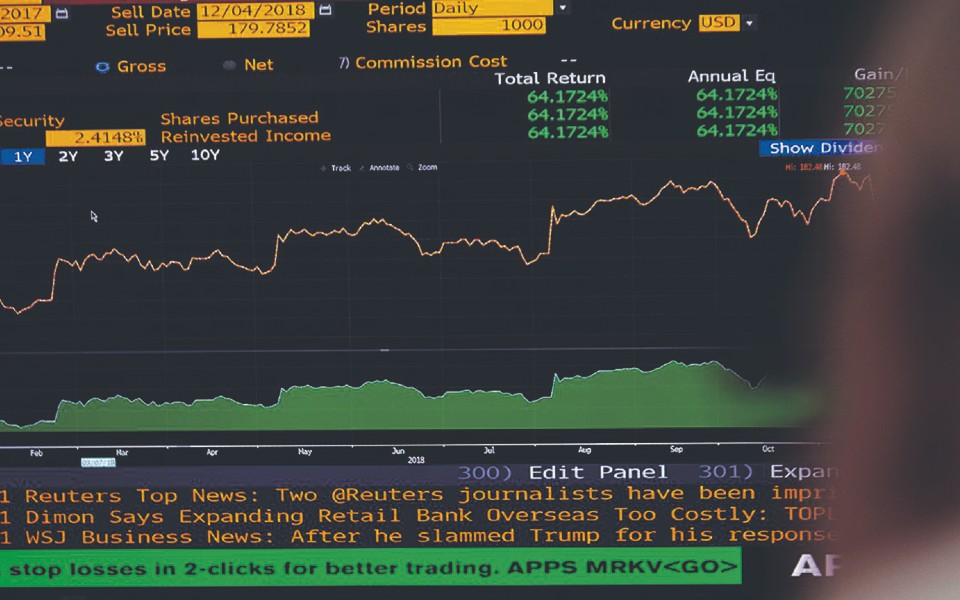Switch to the 3Y time range tab
Viewport: 960px width, 600px height.
113,156
